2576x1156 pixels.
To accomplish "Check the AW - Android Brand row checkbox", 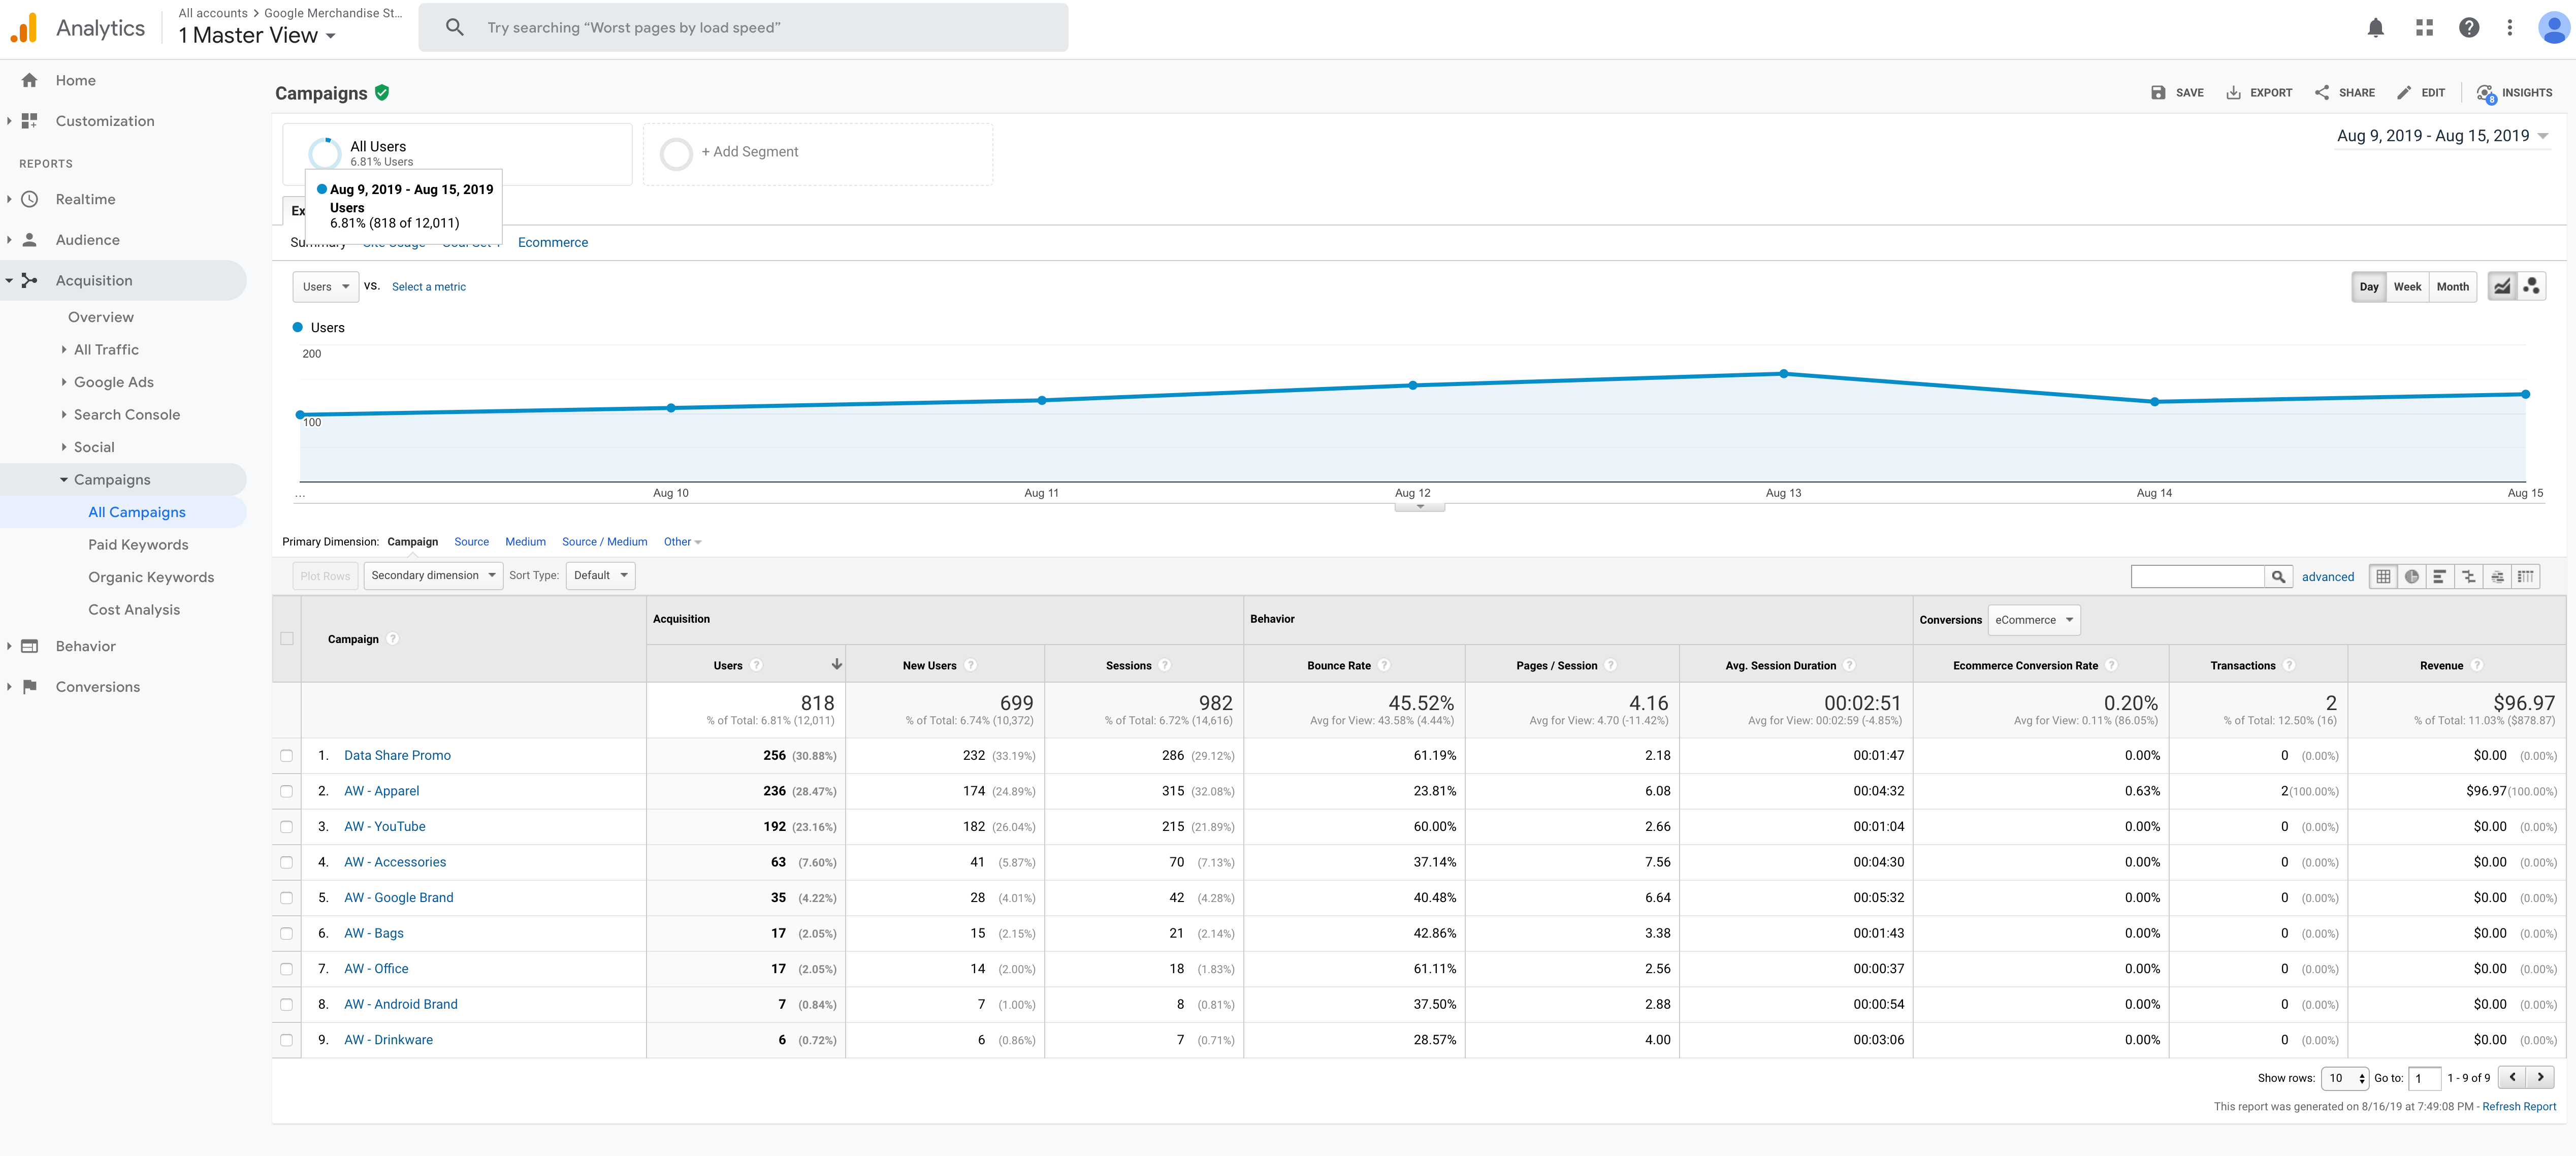I will tap(286, 1005).
